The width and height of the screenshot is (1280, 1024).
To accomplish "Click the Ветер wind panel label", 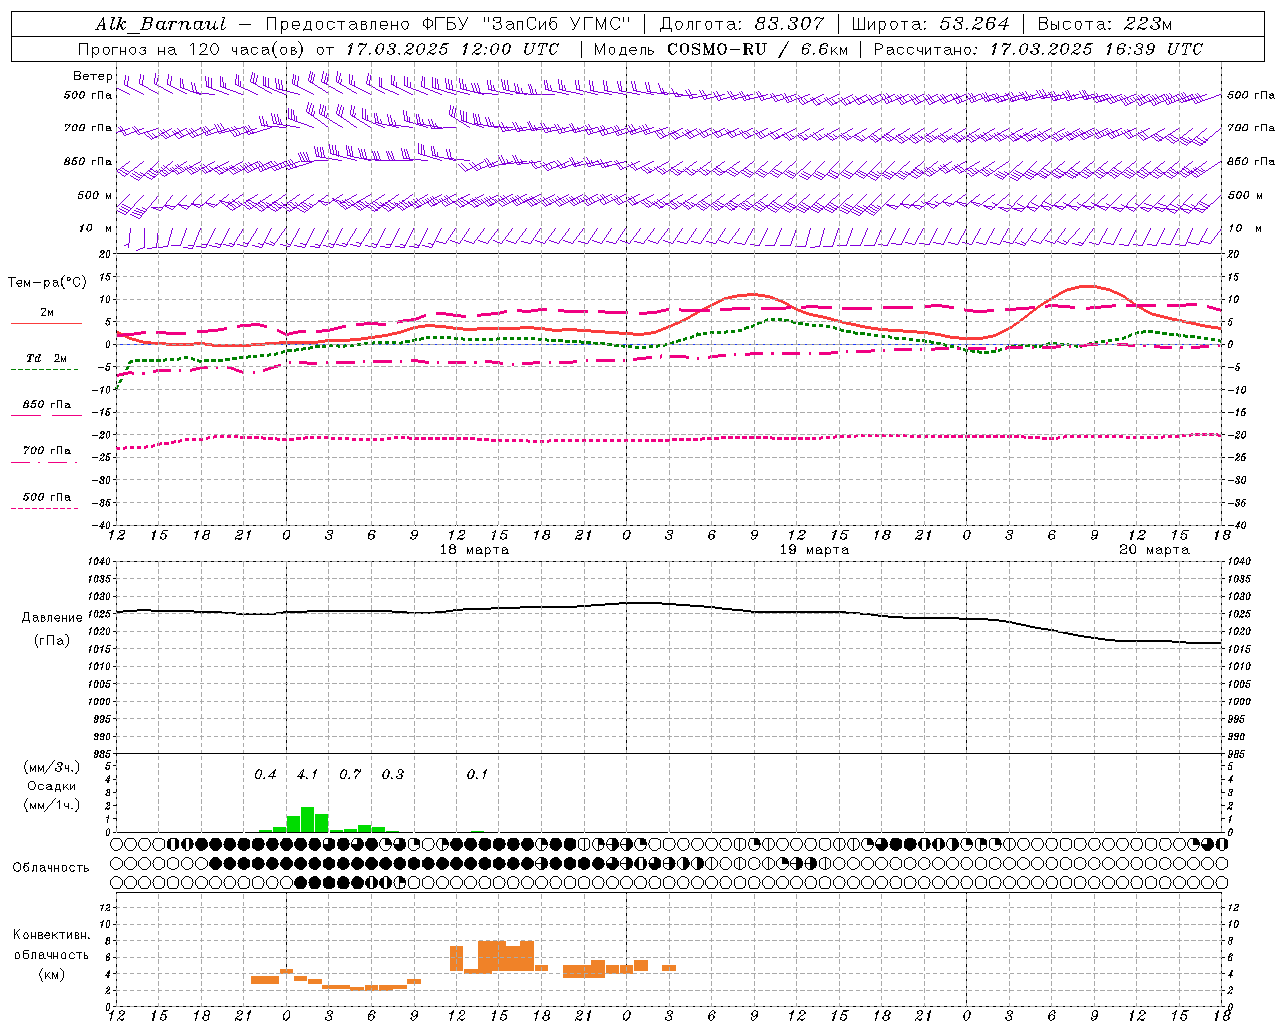I will pyautogui.click(x=93, y=76).
